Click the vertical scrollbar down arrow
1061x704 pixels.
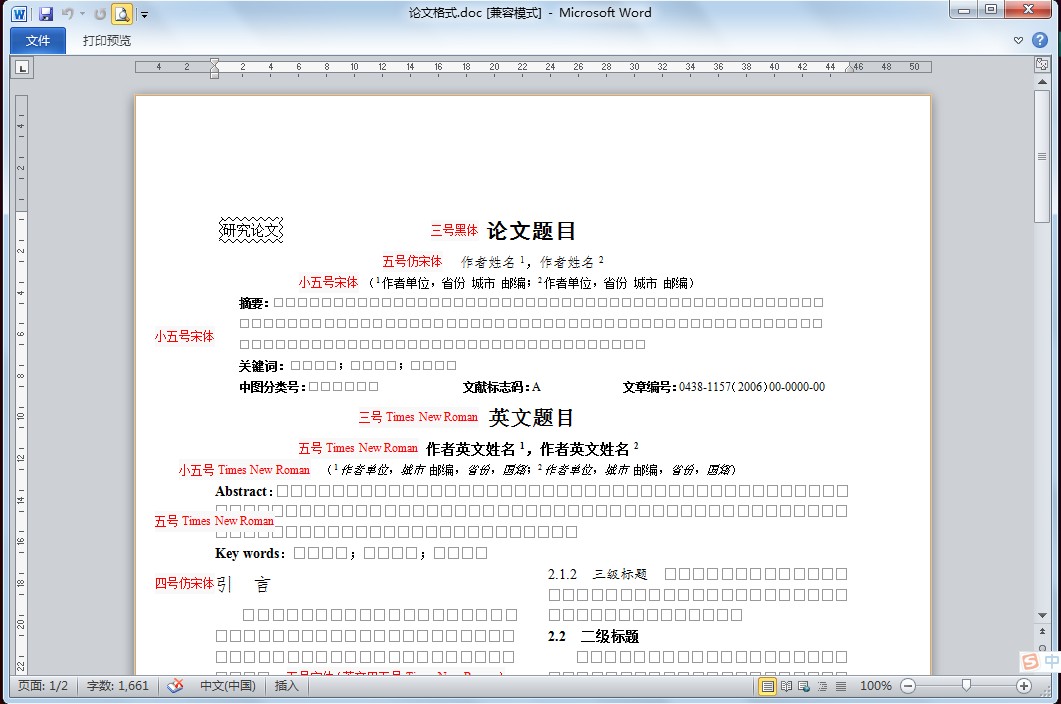pyautogui.click(x=1042, y=615)
